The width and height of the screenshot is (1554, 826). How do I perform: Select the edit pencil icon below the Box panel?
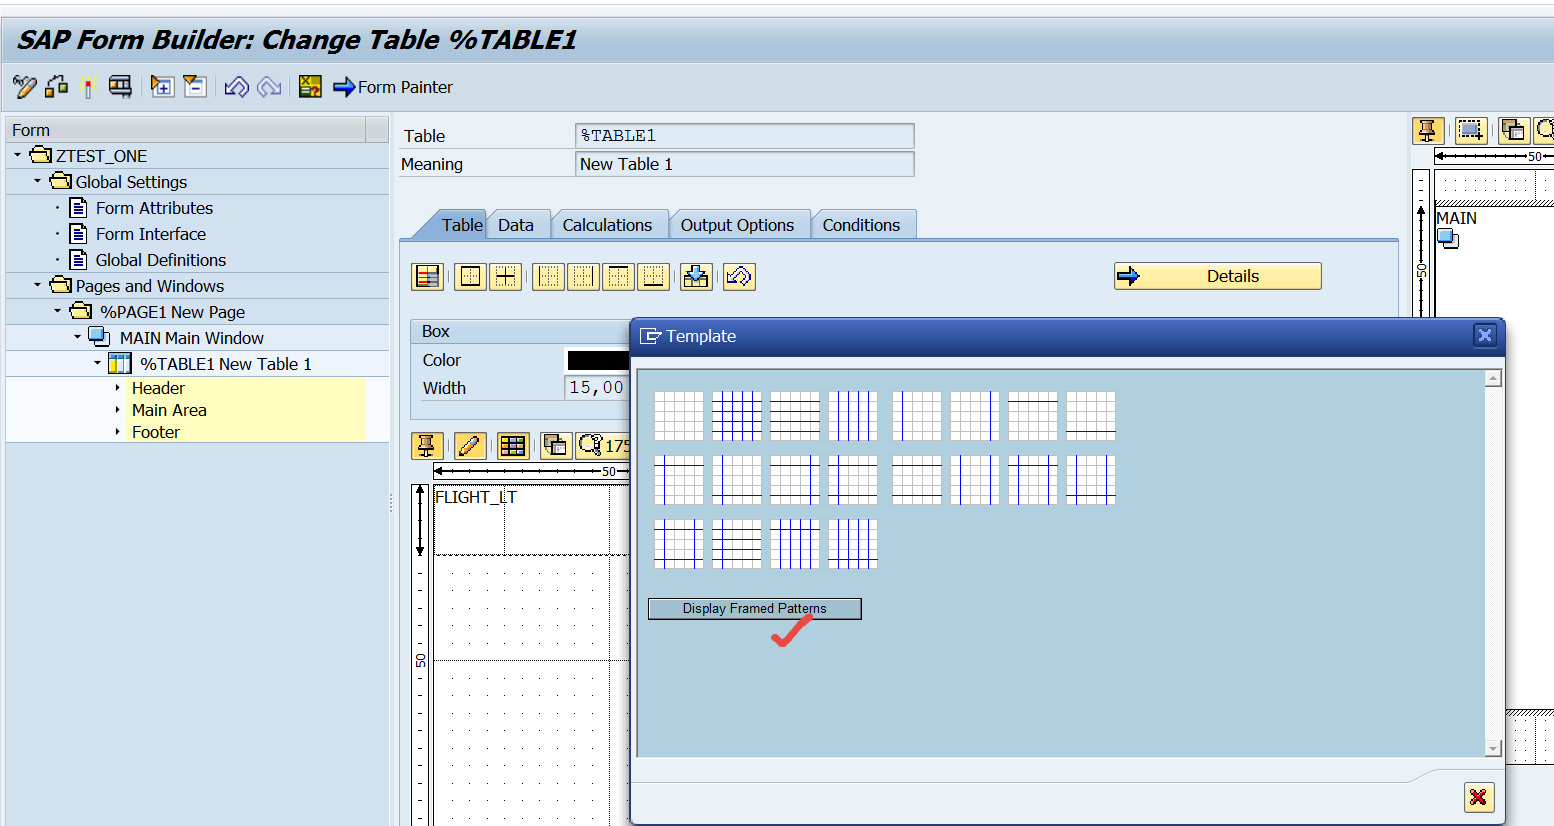coord(470,446)
